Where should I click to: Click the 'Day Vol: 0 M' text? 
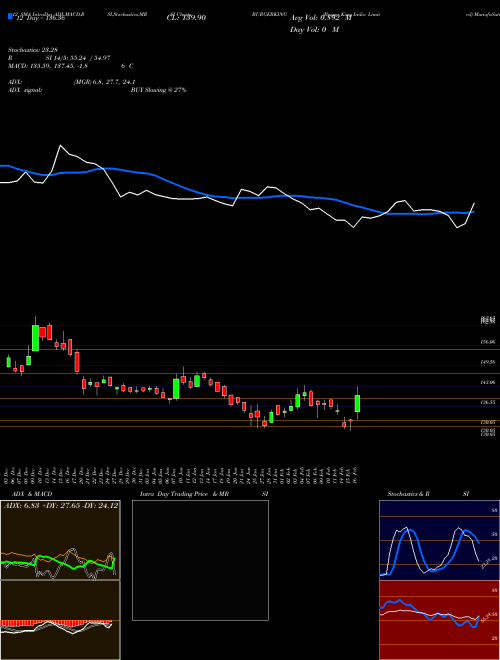click(x=314, y=30)
